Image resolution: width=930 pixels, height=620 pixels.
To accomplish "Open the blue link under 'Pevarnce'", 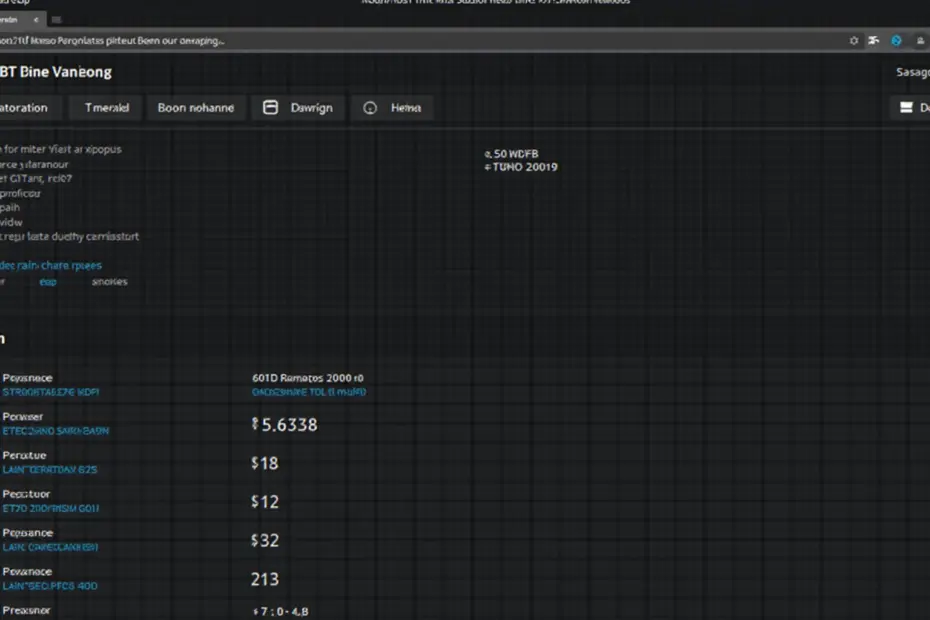I will point(50,586).
